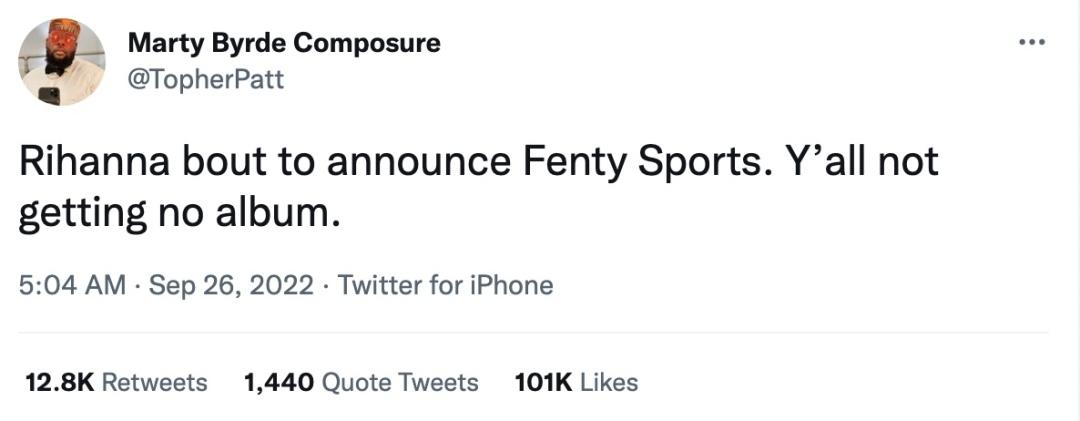Click the 12.8K retweet count number
This screenshot has width=1080, height=421.
click(57, 382)
